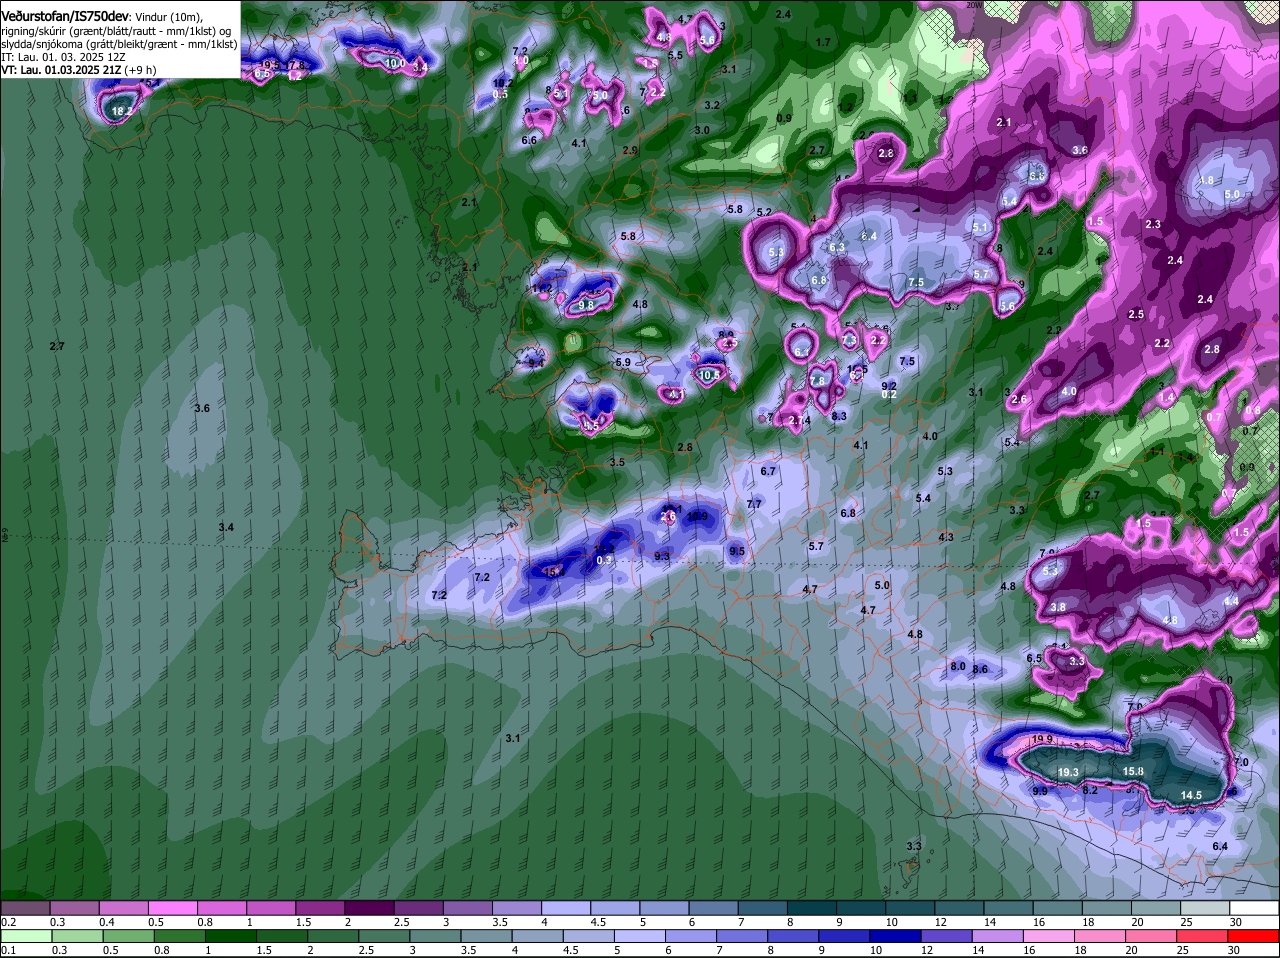Select the darkest purple 2 swatch in upper legend row
Screen dimensions: 1280x958
pyautogui.click(x=369, y=908)
